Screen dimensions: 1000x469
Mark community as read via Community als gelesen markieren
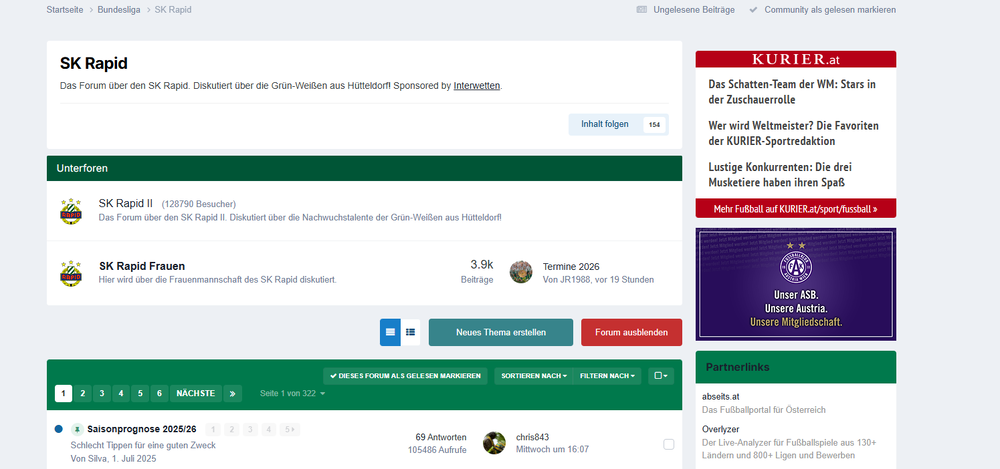pos(823,10)
